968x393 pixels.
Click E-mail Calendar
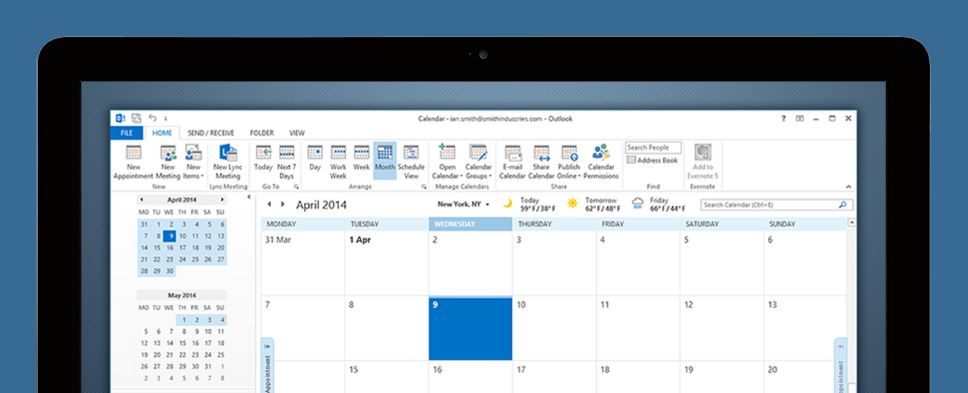point(512,162)
